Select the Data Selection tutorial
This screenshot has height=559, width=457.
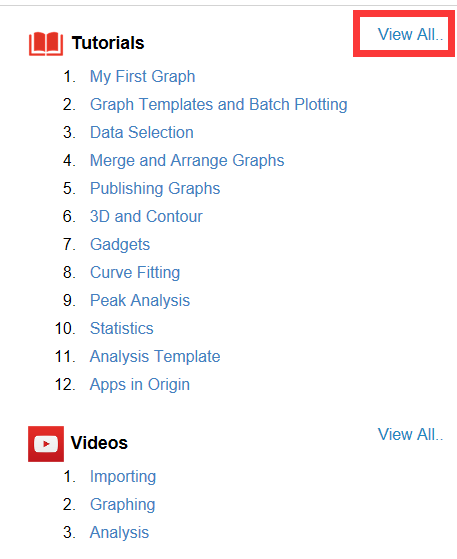pyautogui.click(x=142, y=132)
